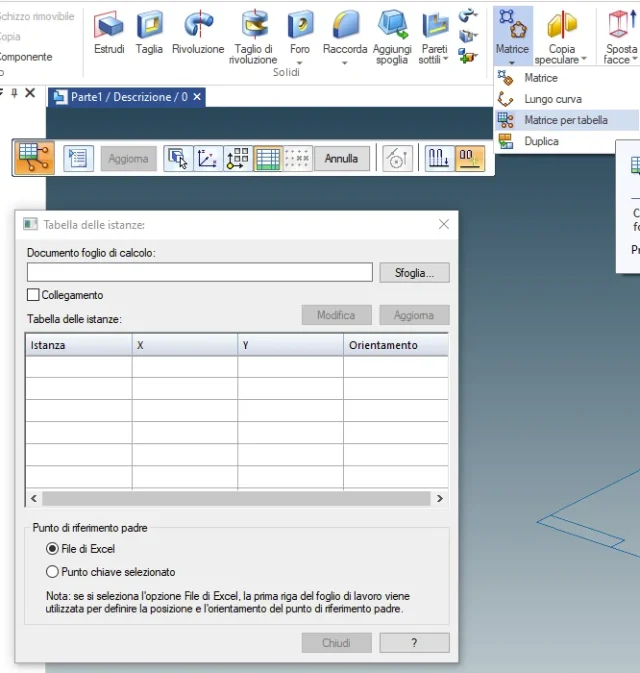Image resolution: width=640 pixels, height=673 pixels.
Task: Expand the Foro dropdown arrow
Action: click(x=300, y=63)
